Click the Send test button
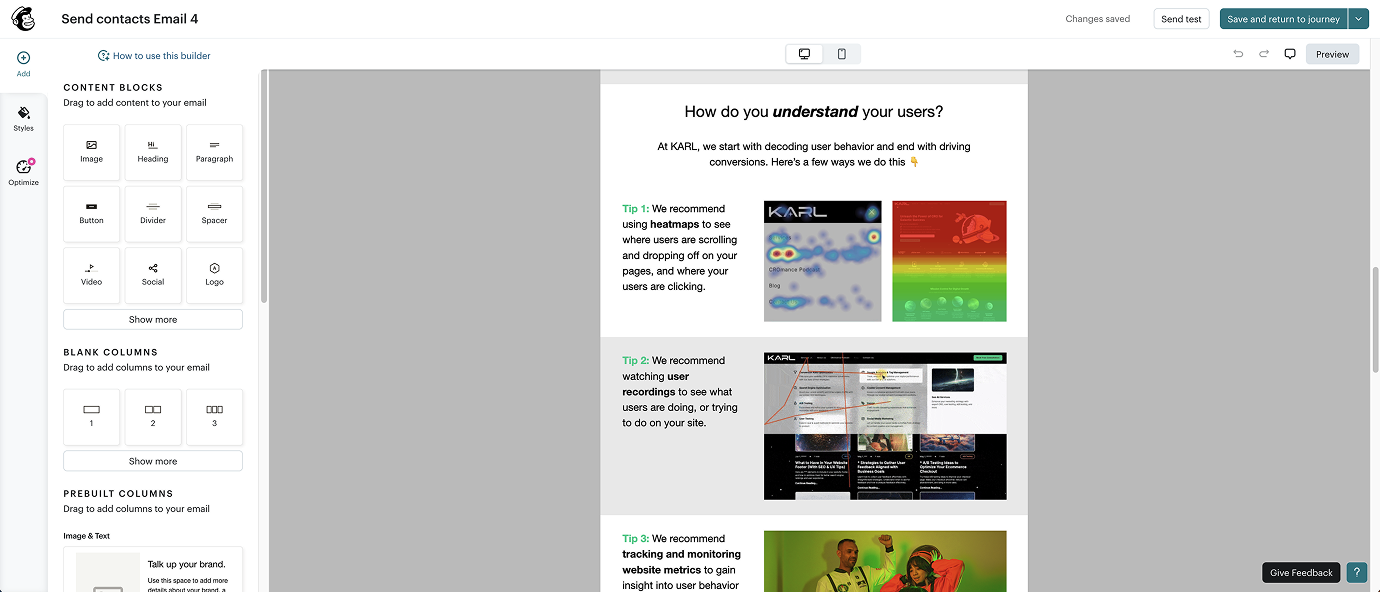 pos(1181,18)
